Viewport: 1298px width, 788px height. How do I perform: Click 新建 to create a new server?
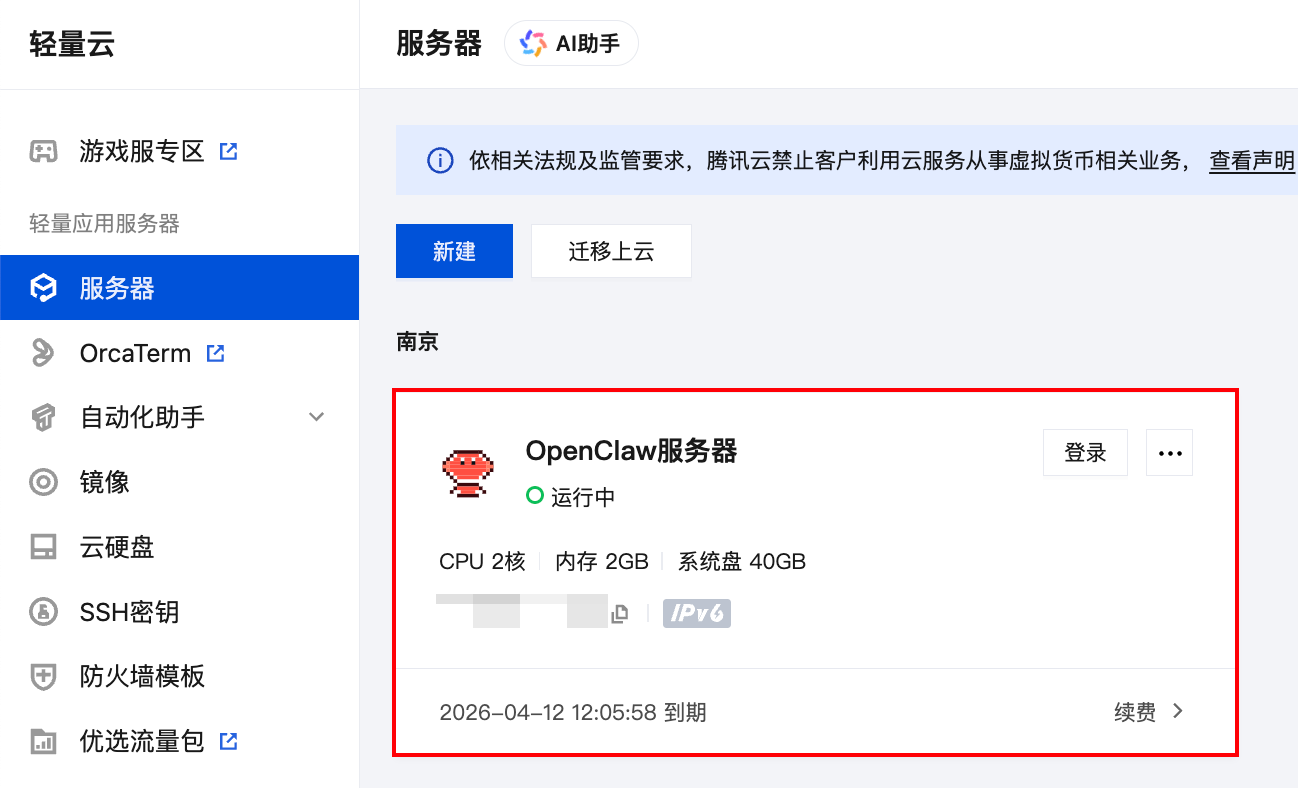point(454,251)
